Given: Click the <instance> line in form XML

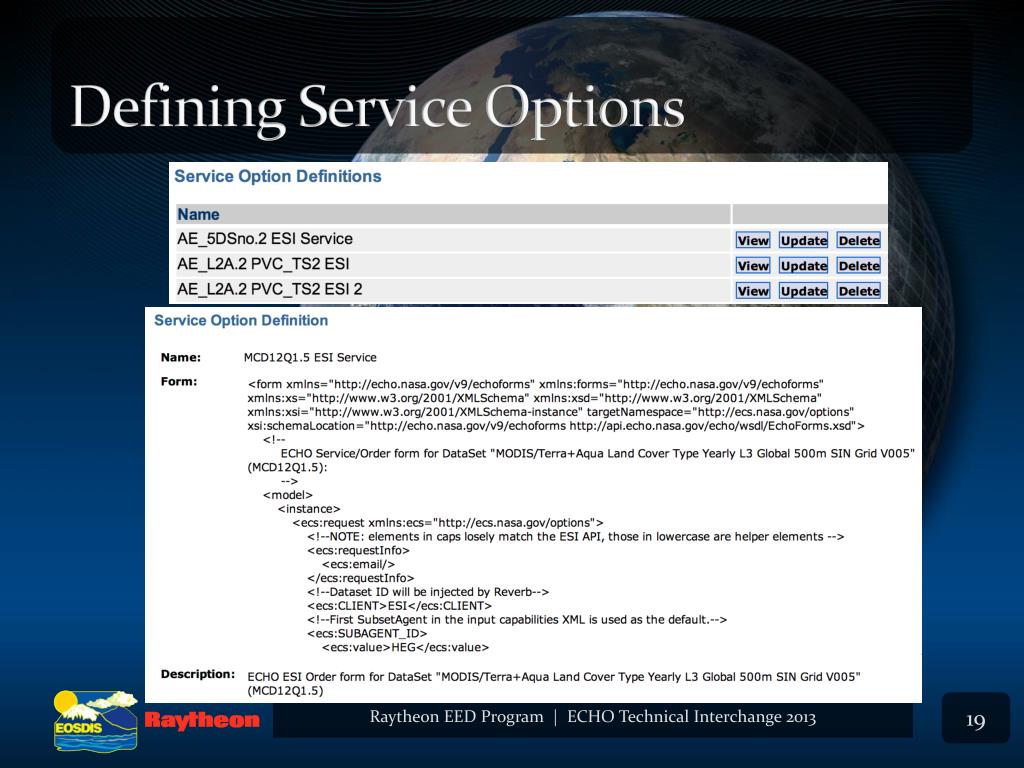Looking at the screenshot, I should [309, 509].
